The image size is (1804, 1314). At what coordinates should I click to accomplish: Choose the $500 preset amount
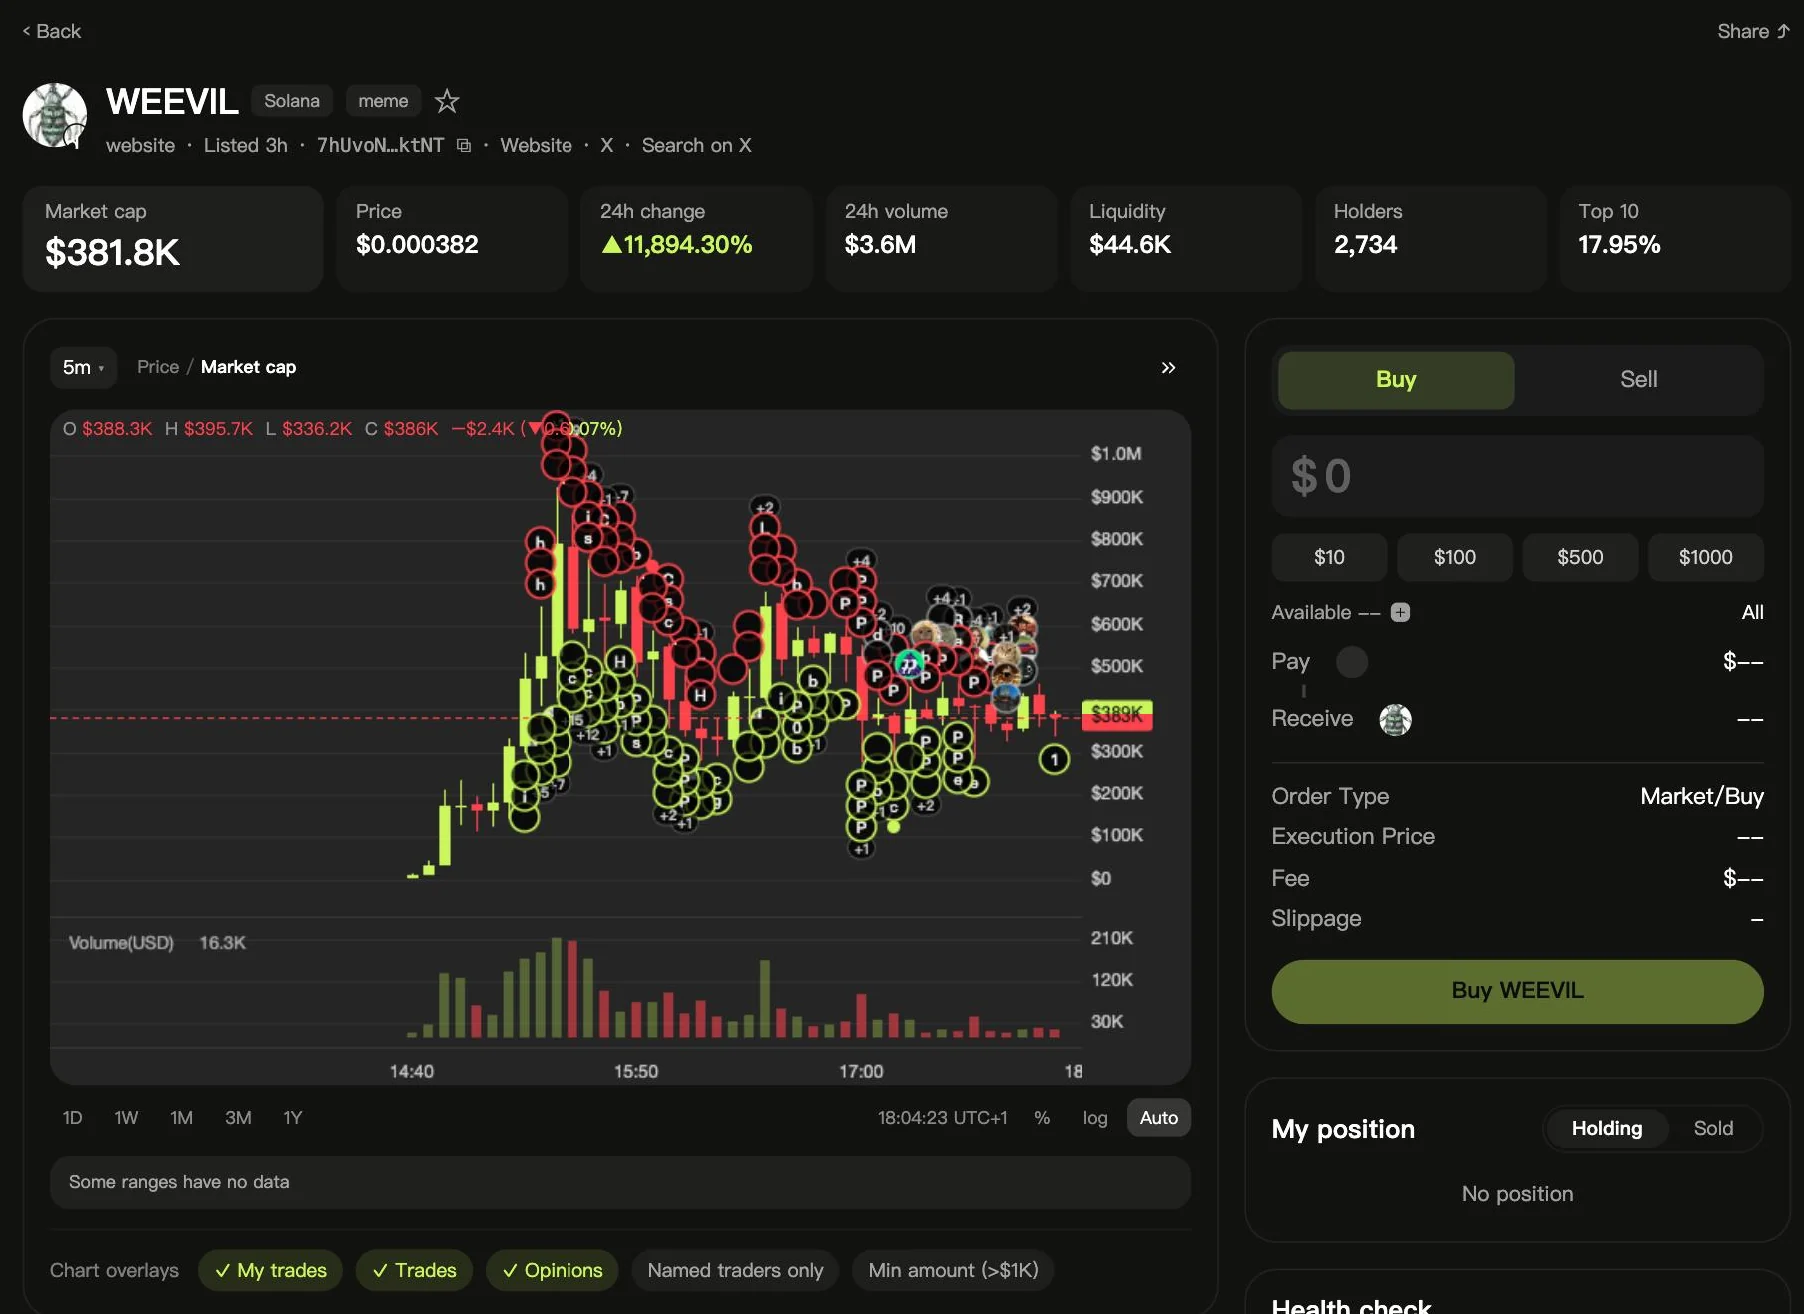coord(1580,557)
